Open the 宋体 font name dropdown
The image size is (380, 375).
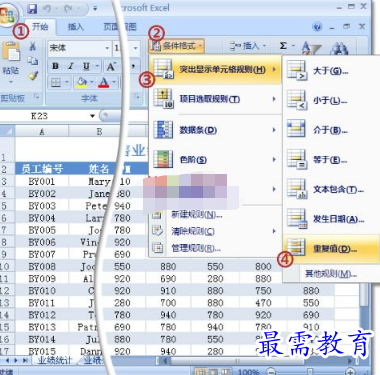[x=107, y=48]
